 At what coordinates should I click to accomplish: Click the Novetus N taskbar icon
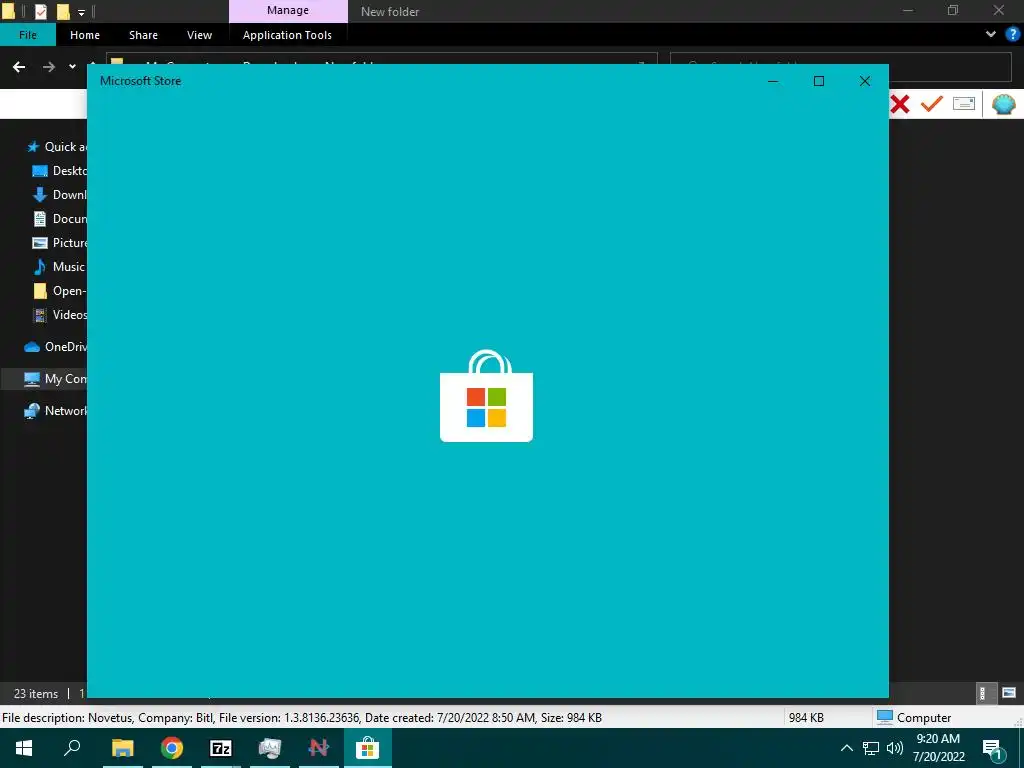319,748
